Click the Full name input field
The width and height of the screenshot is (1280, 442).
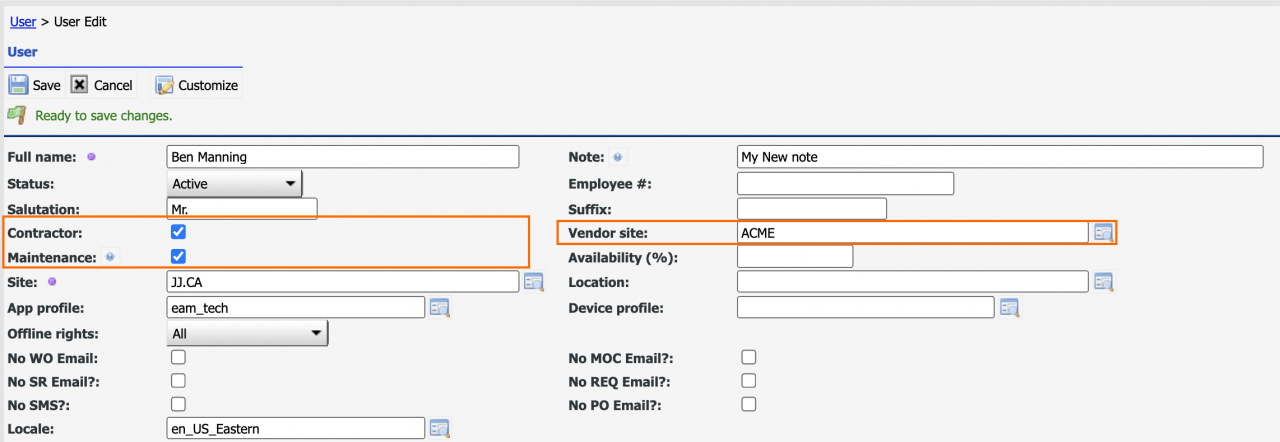click(343, 157)
